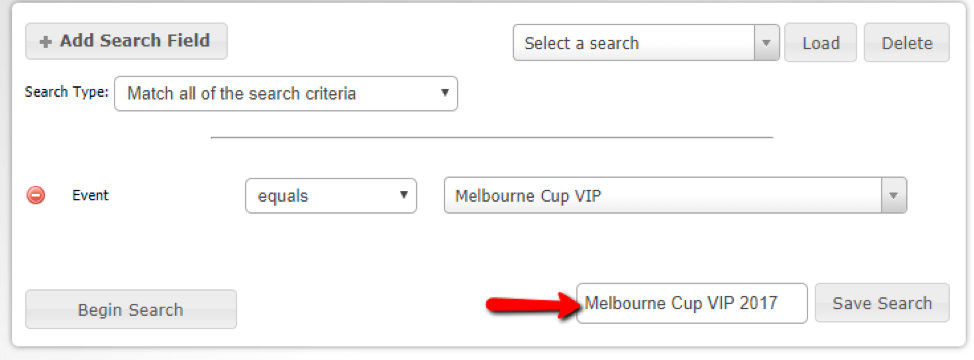Load the selected saved search
Screen dimensions: 974x360
pos(821,43)
